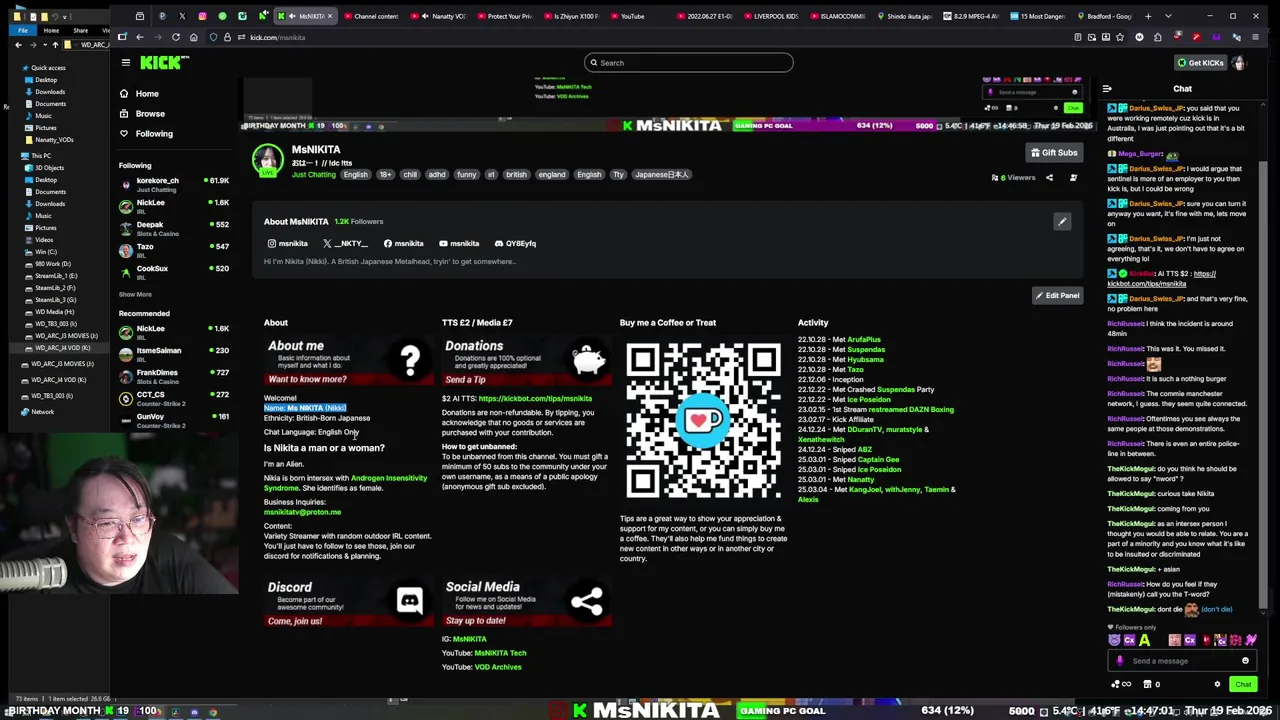This screenshot has width=1280, height=720.
Task: Select Network in File Explorer tree
Action: pyautogui.click(x=42, y=411)
